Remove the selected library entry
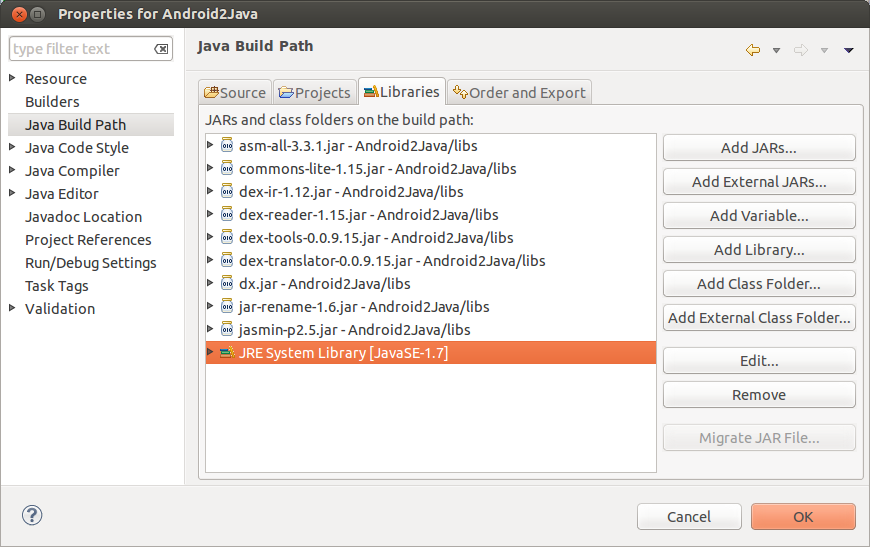The image size is (870, 547). pyautogui.click(x=759, y=395)
